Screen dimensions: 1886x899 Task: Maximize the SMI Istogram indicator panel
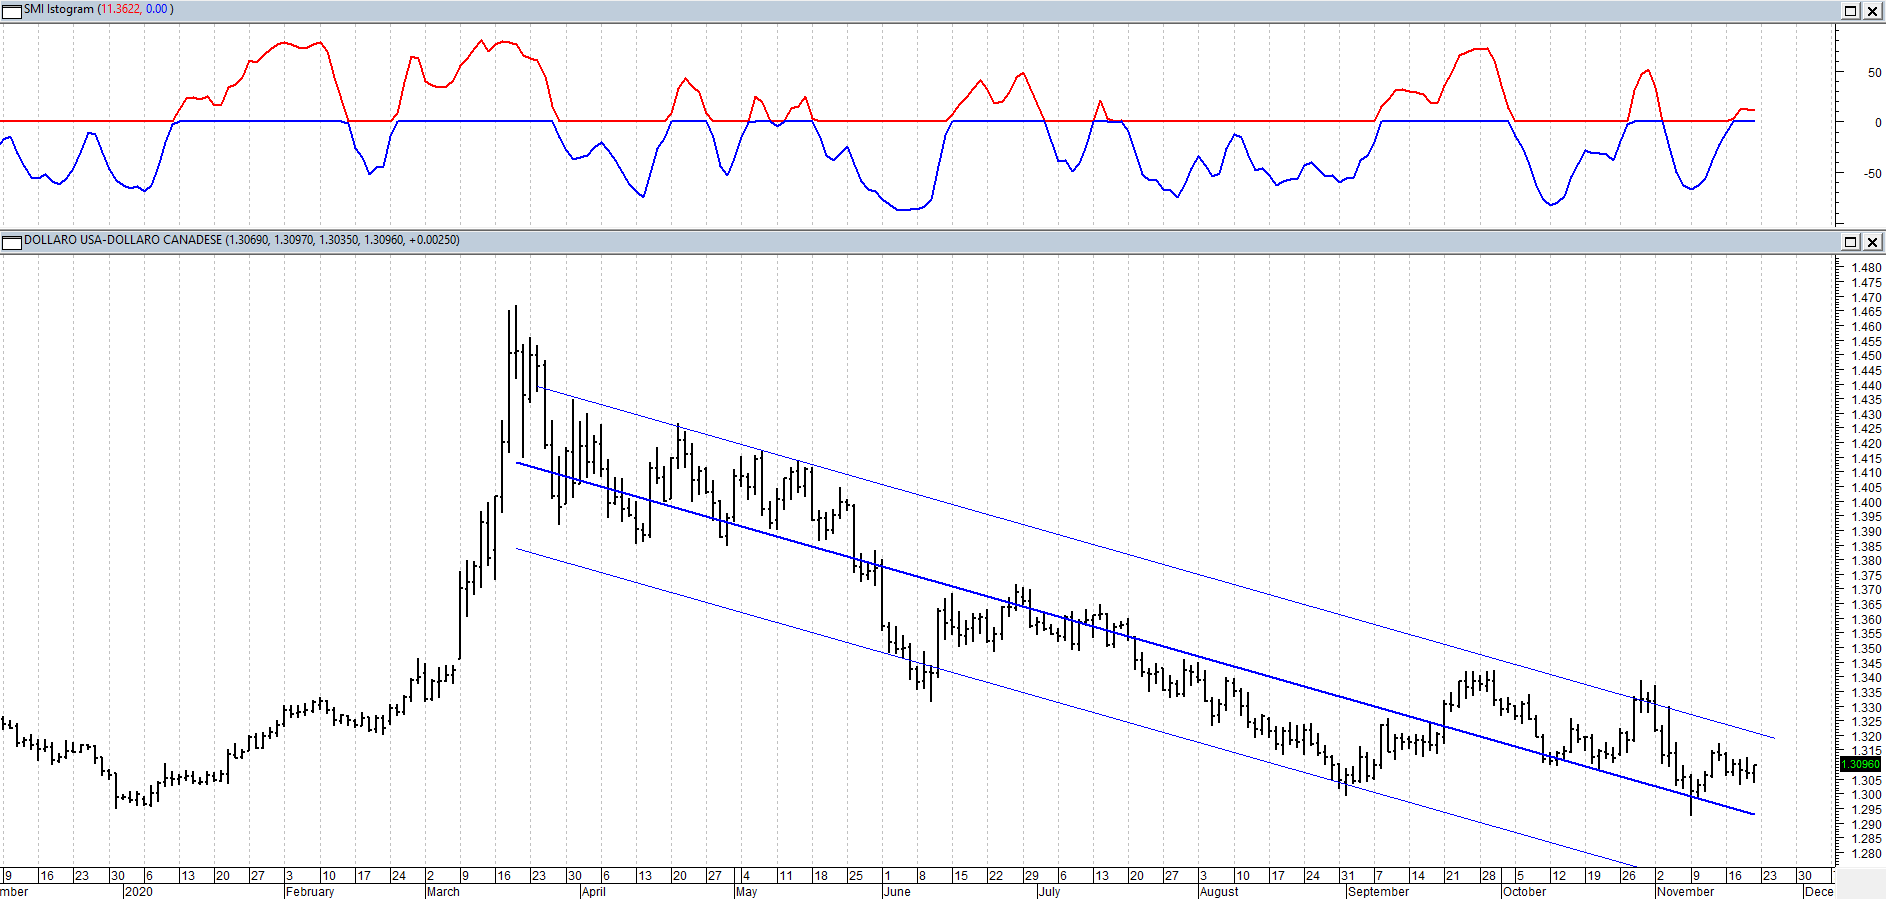(1850, 11)
